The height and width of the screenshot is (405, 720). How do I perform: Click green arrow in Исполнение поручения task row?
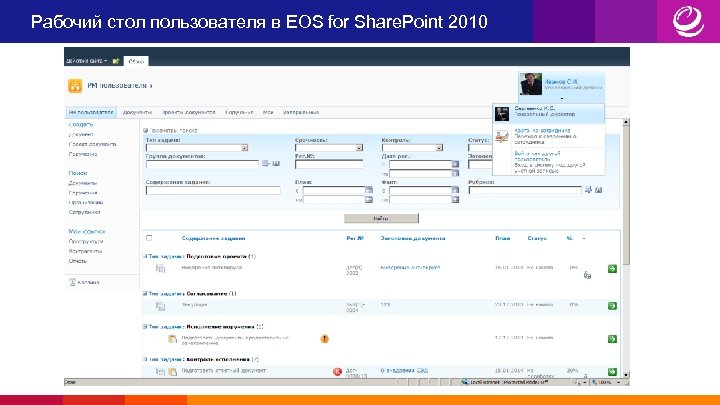(612, 339)
